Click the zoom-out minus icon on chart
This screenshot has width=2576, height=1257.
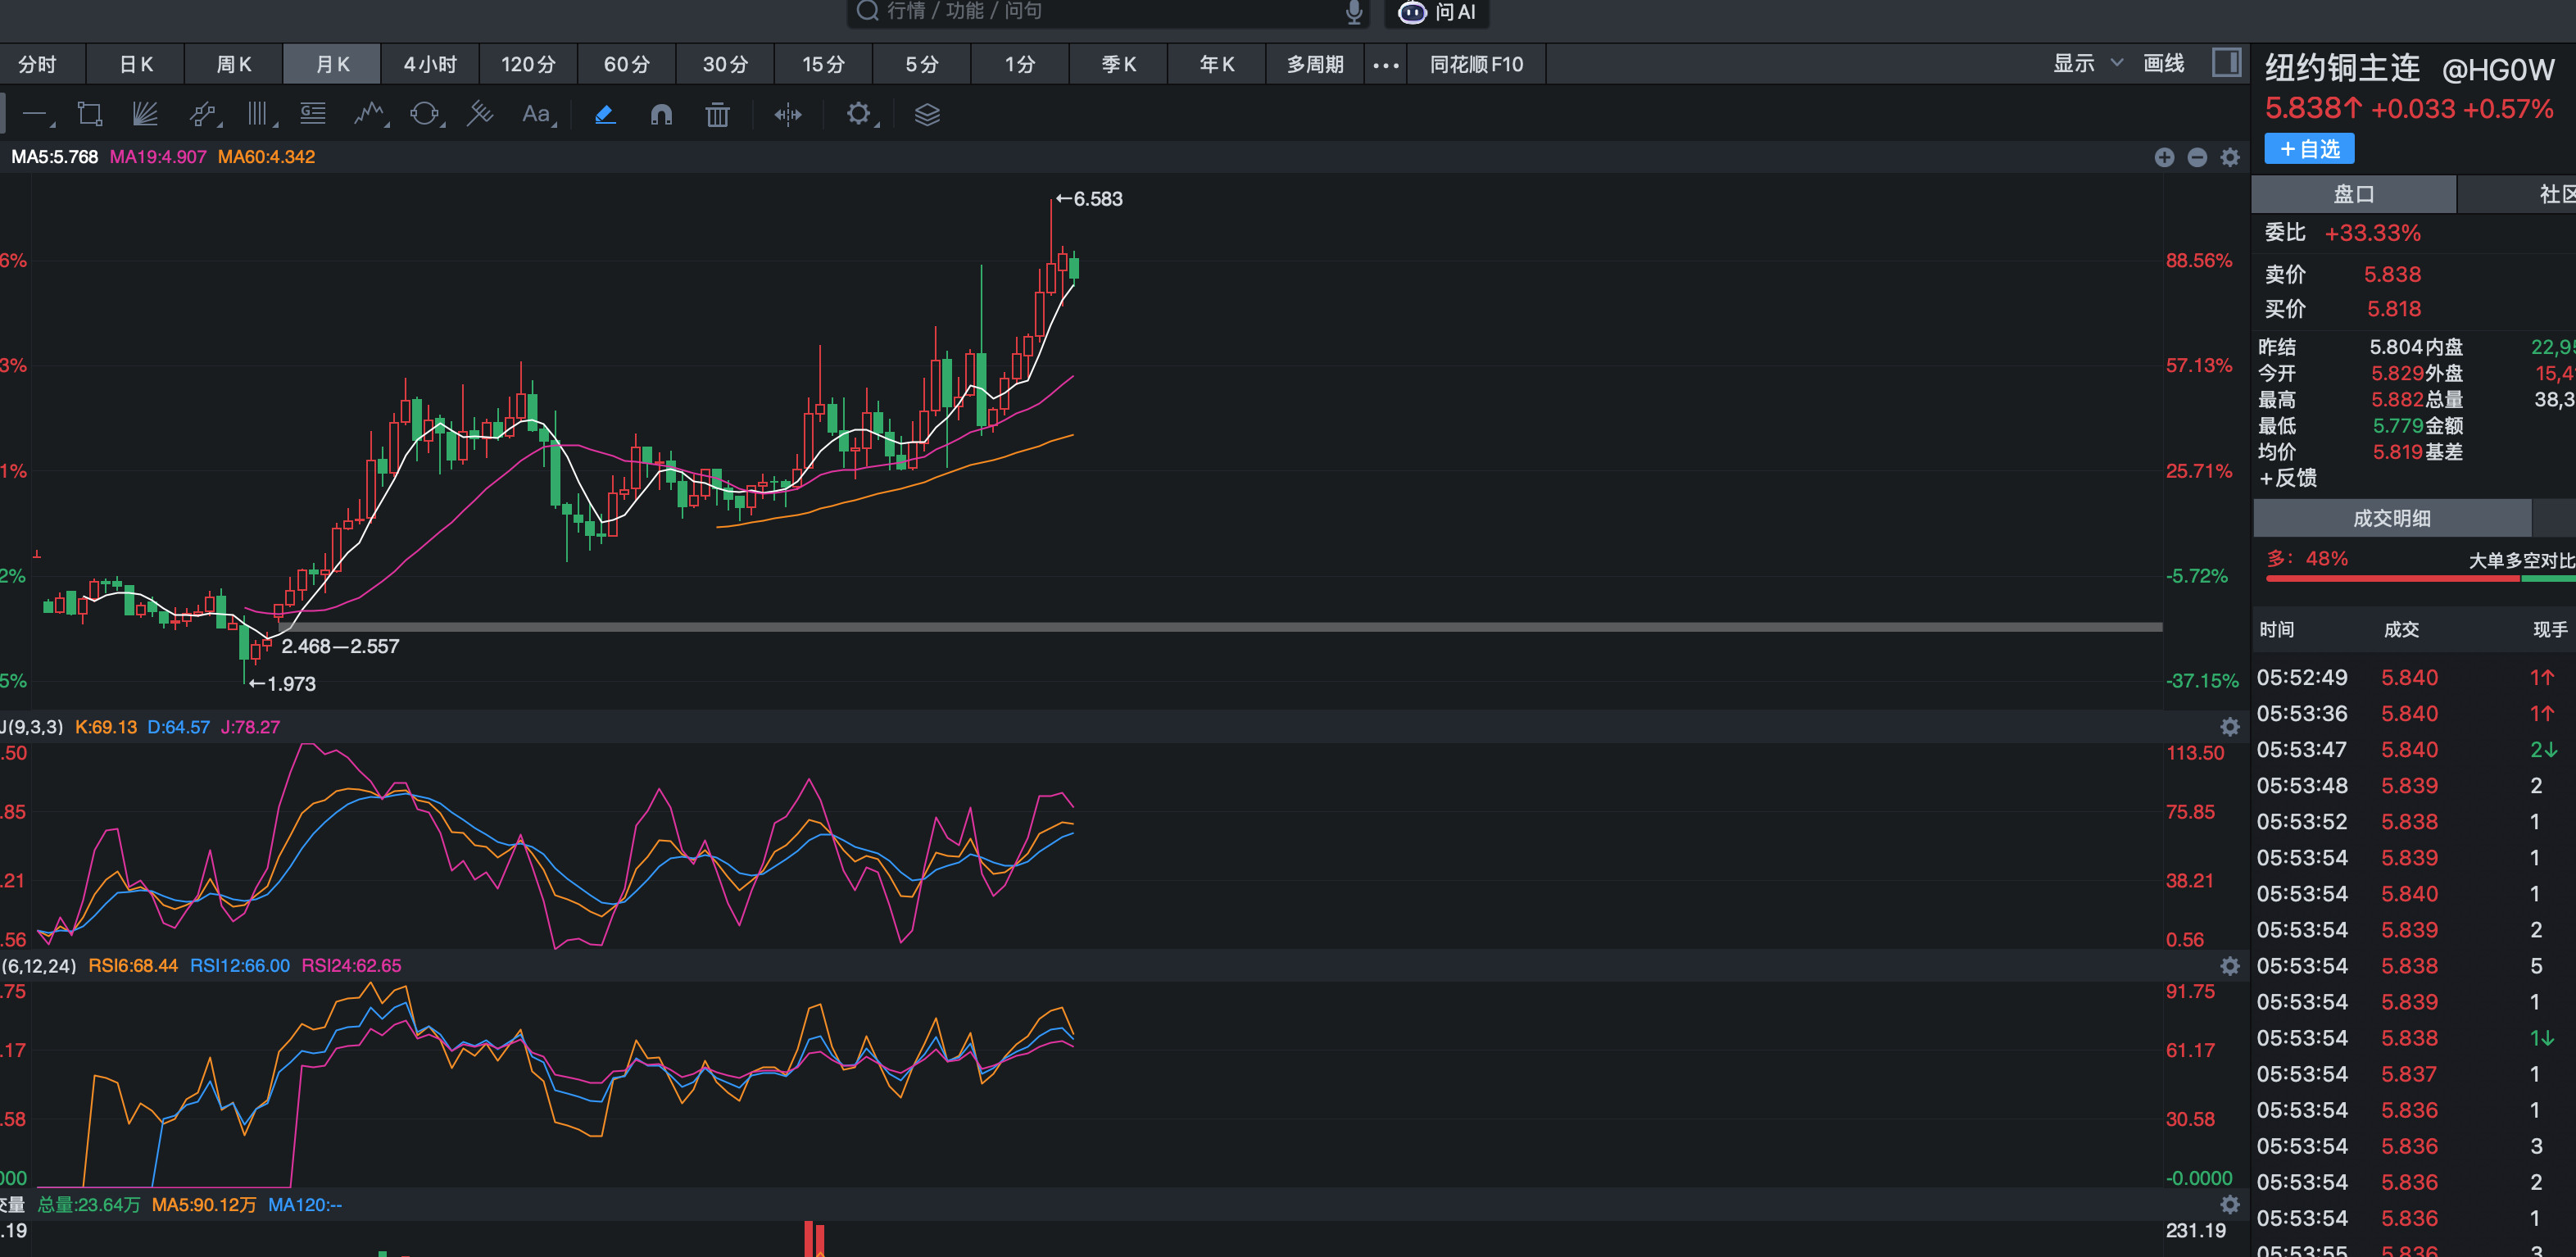point(2197,157)
